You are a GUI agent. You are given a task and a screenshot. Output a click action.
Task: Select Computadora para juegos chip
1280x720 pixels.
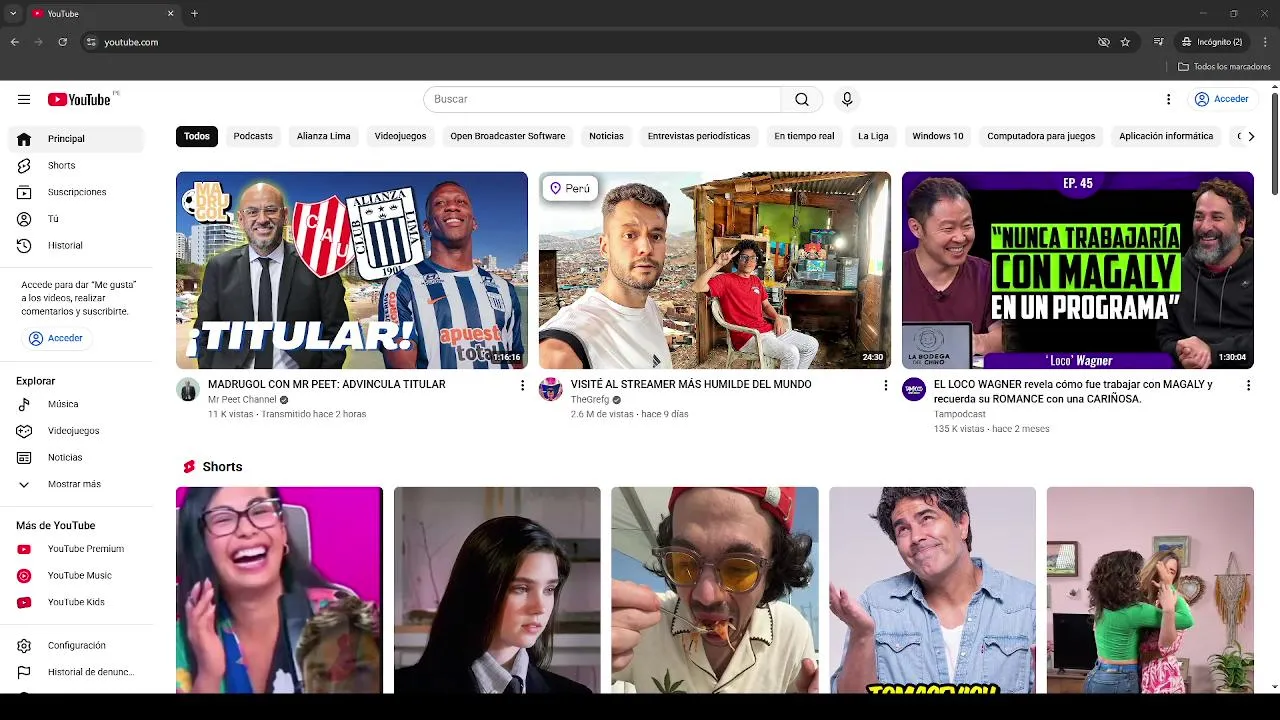click(x=1041, y=136)
